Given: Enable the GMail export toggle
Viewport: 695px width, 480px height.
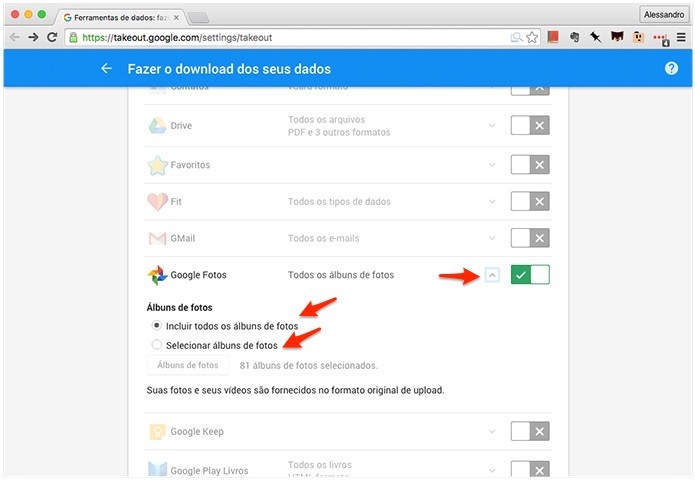Looking at the screenshot, I should [x=530, y=238].
